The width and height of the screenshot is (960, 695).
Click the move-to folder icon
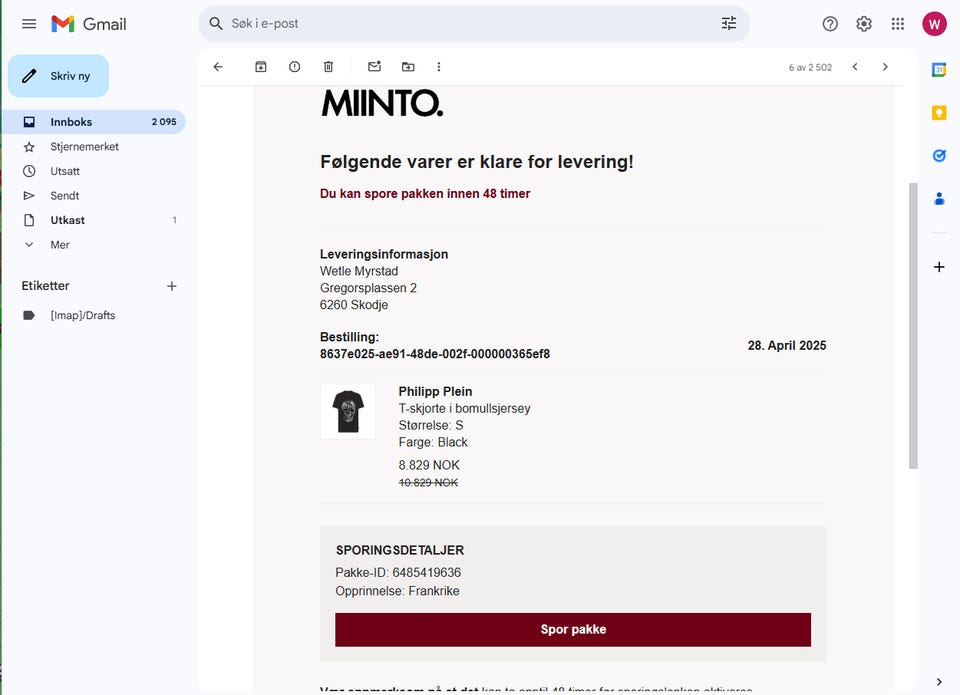coord(408,67)
